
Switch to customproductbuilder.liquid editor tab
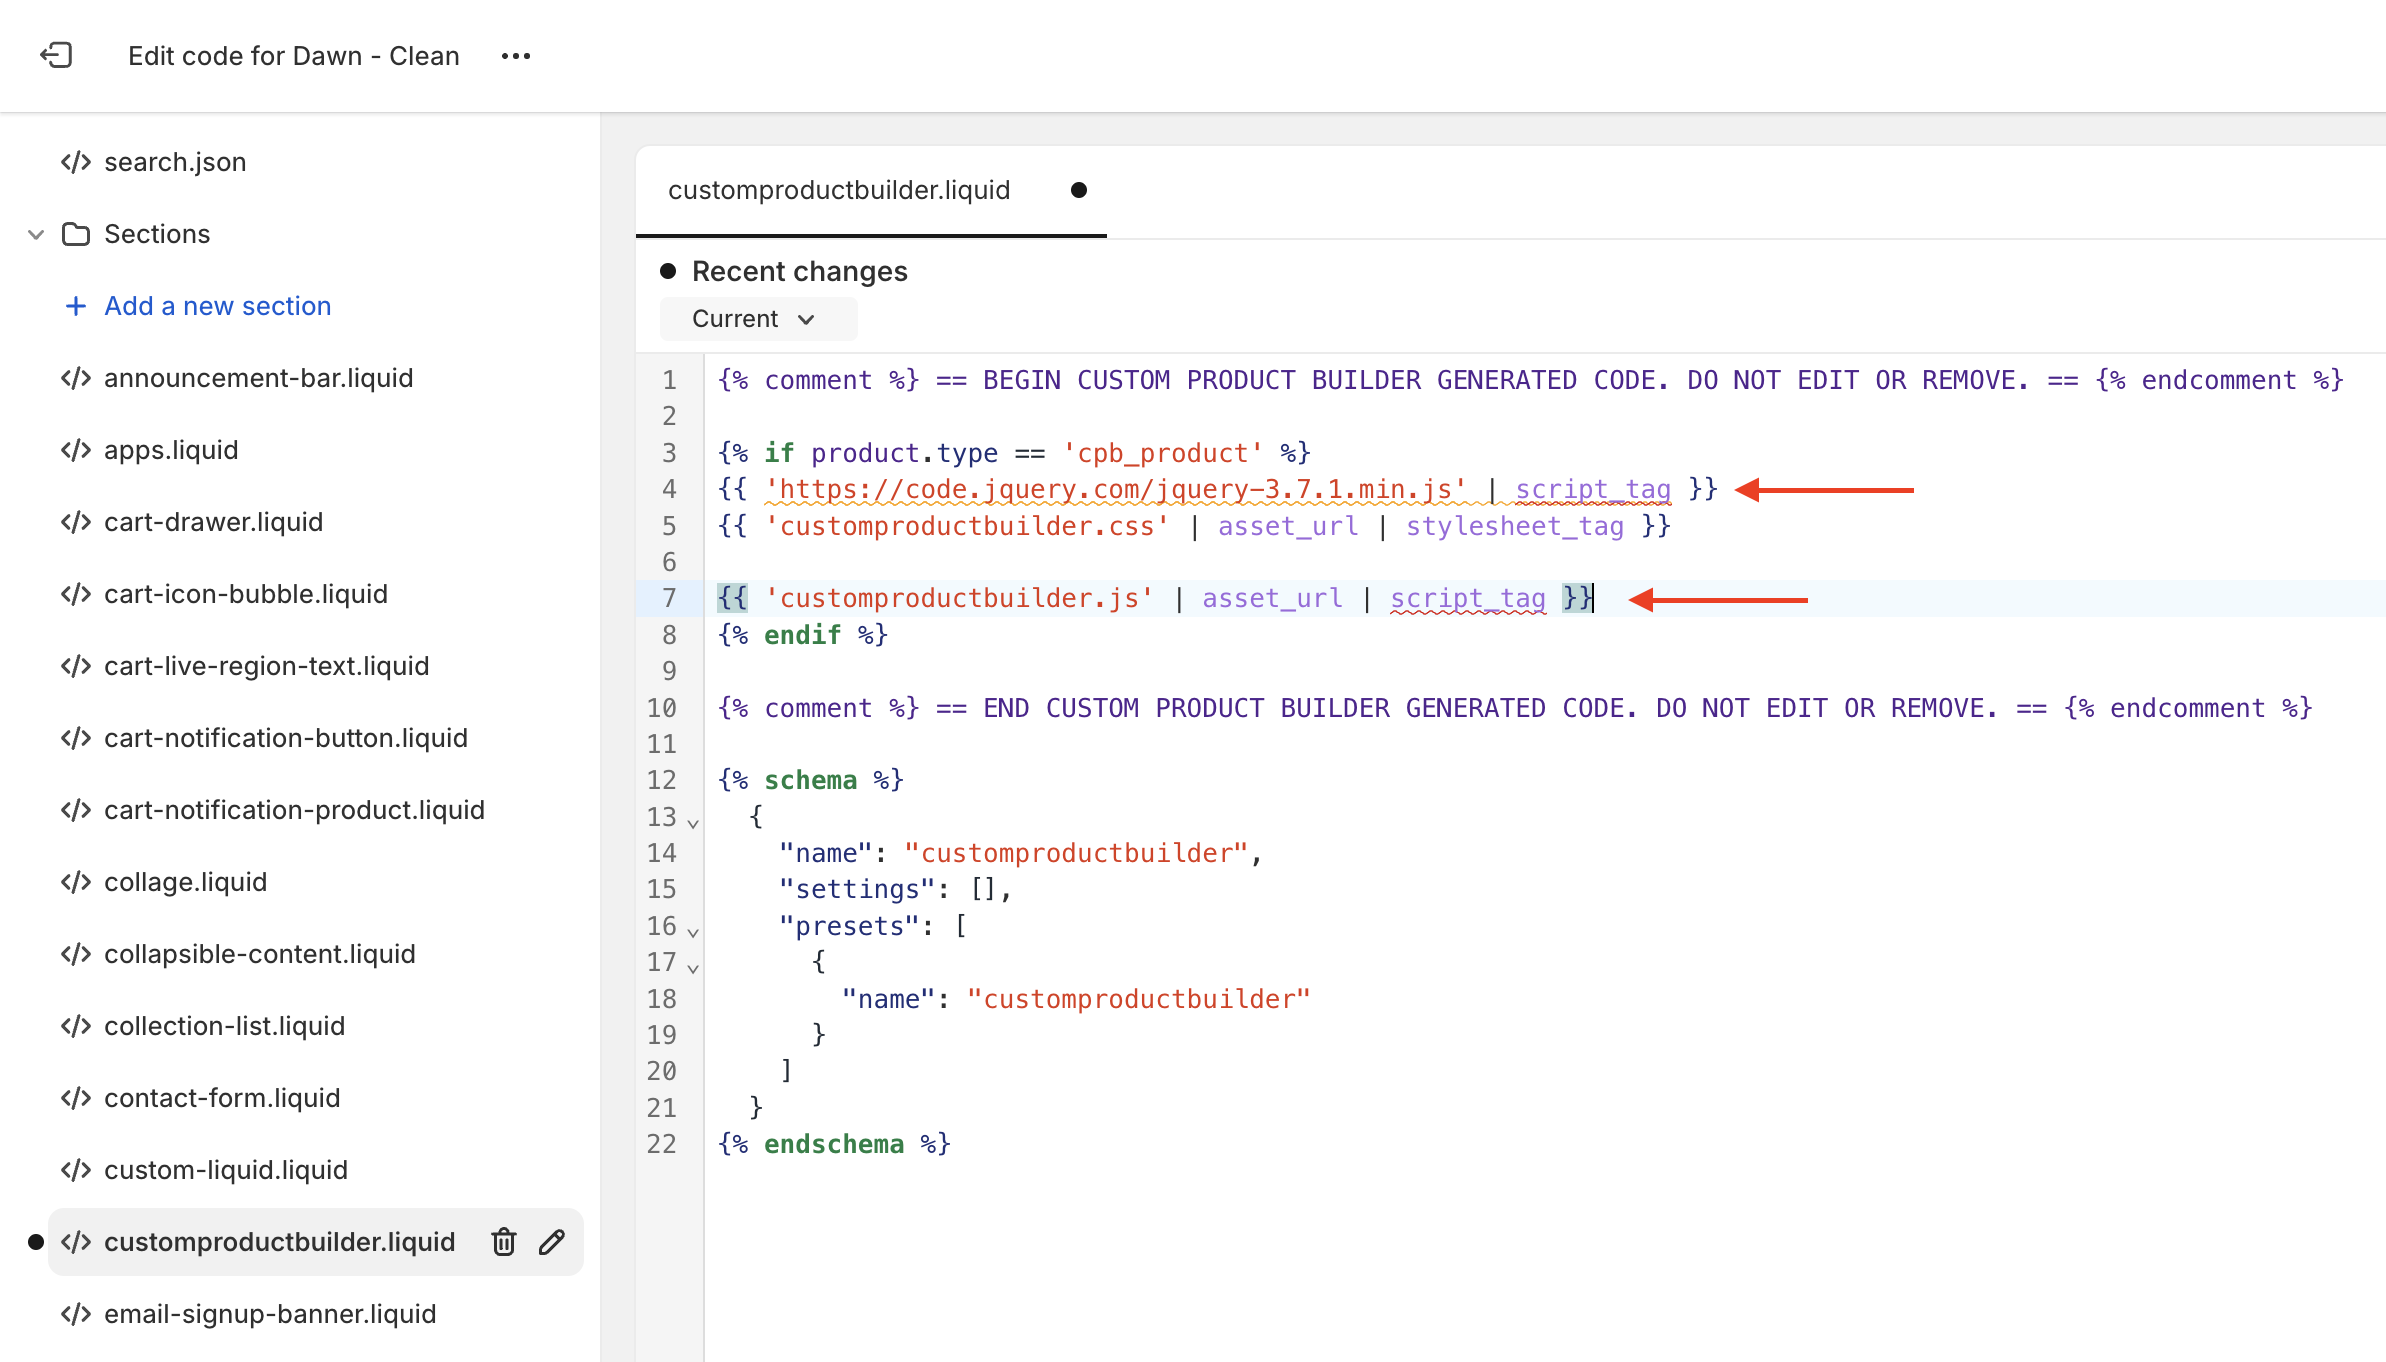(x=839, y=190)
